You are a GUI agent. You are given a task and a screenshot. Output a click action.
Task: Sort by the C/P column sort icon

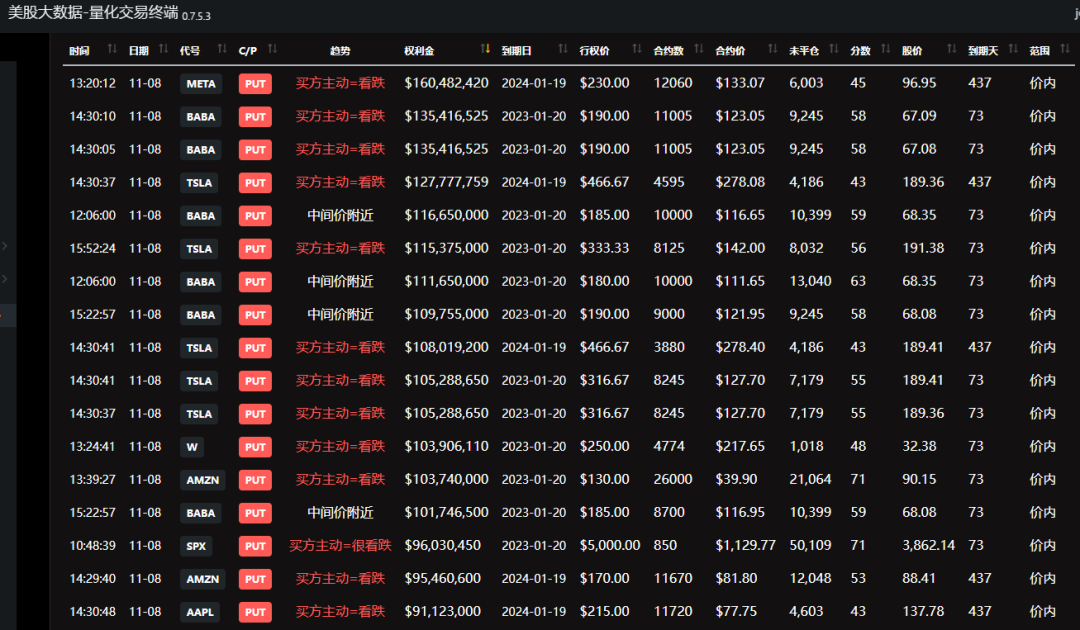tap(272, 49)
